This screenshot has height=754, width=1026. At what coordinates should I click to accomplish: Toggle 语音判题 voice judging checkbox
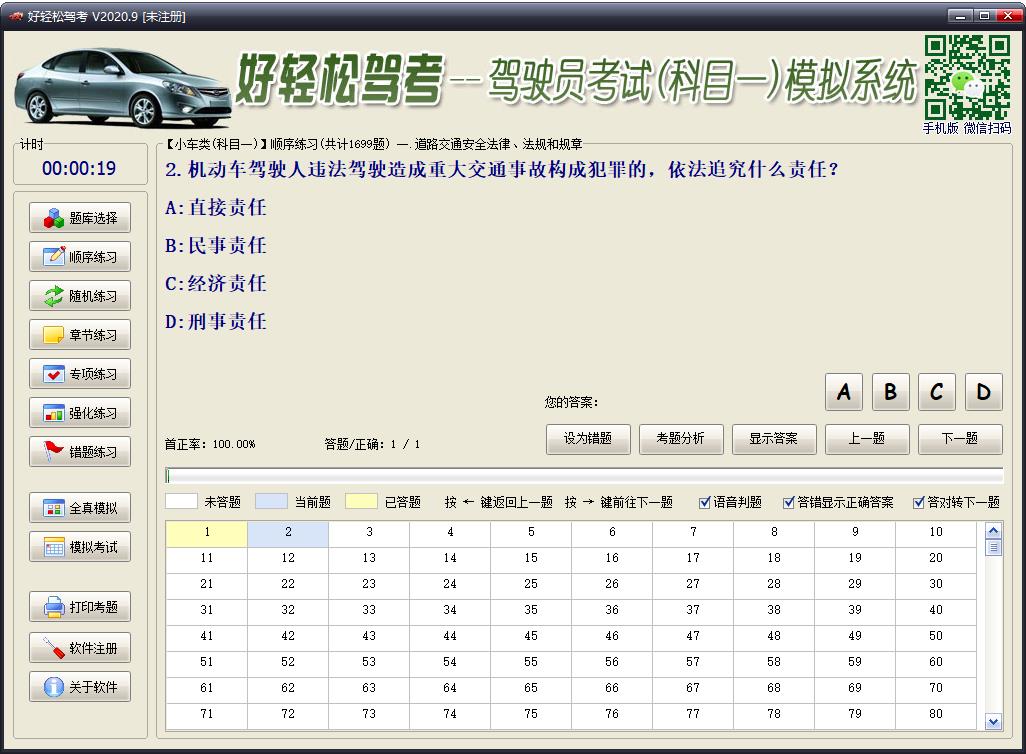705,502
